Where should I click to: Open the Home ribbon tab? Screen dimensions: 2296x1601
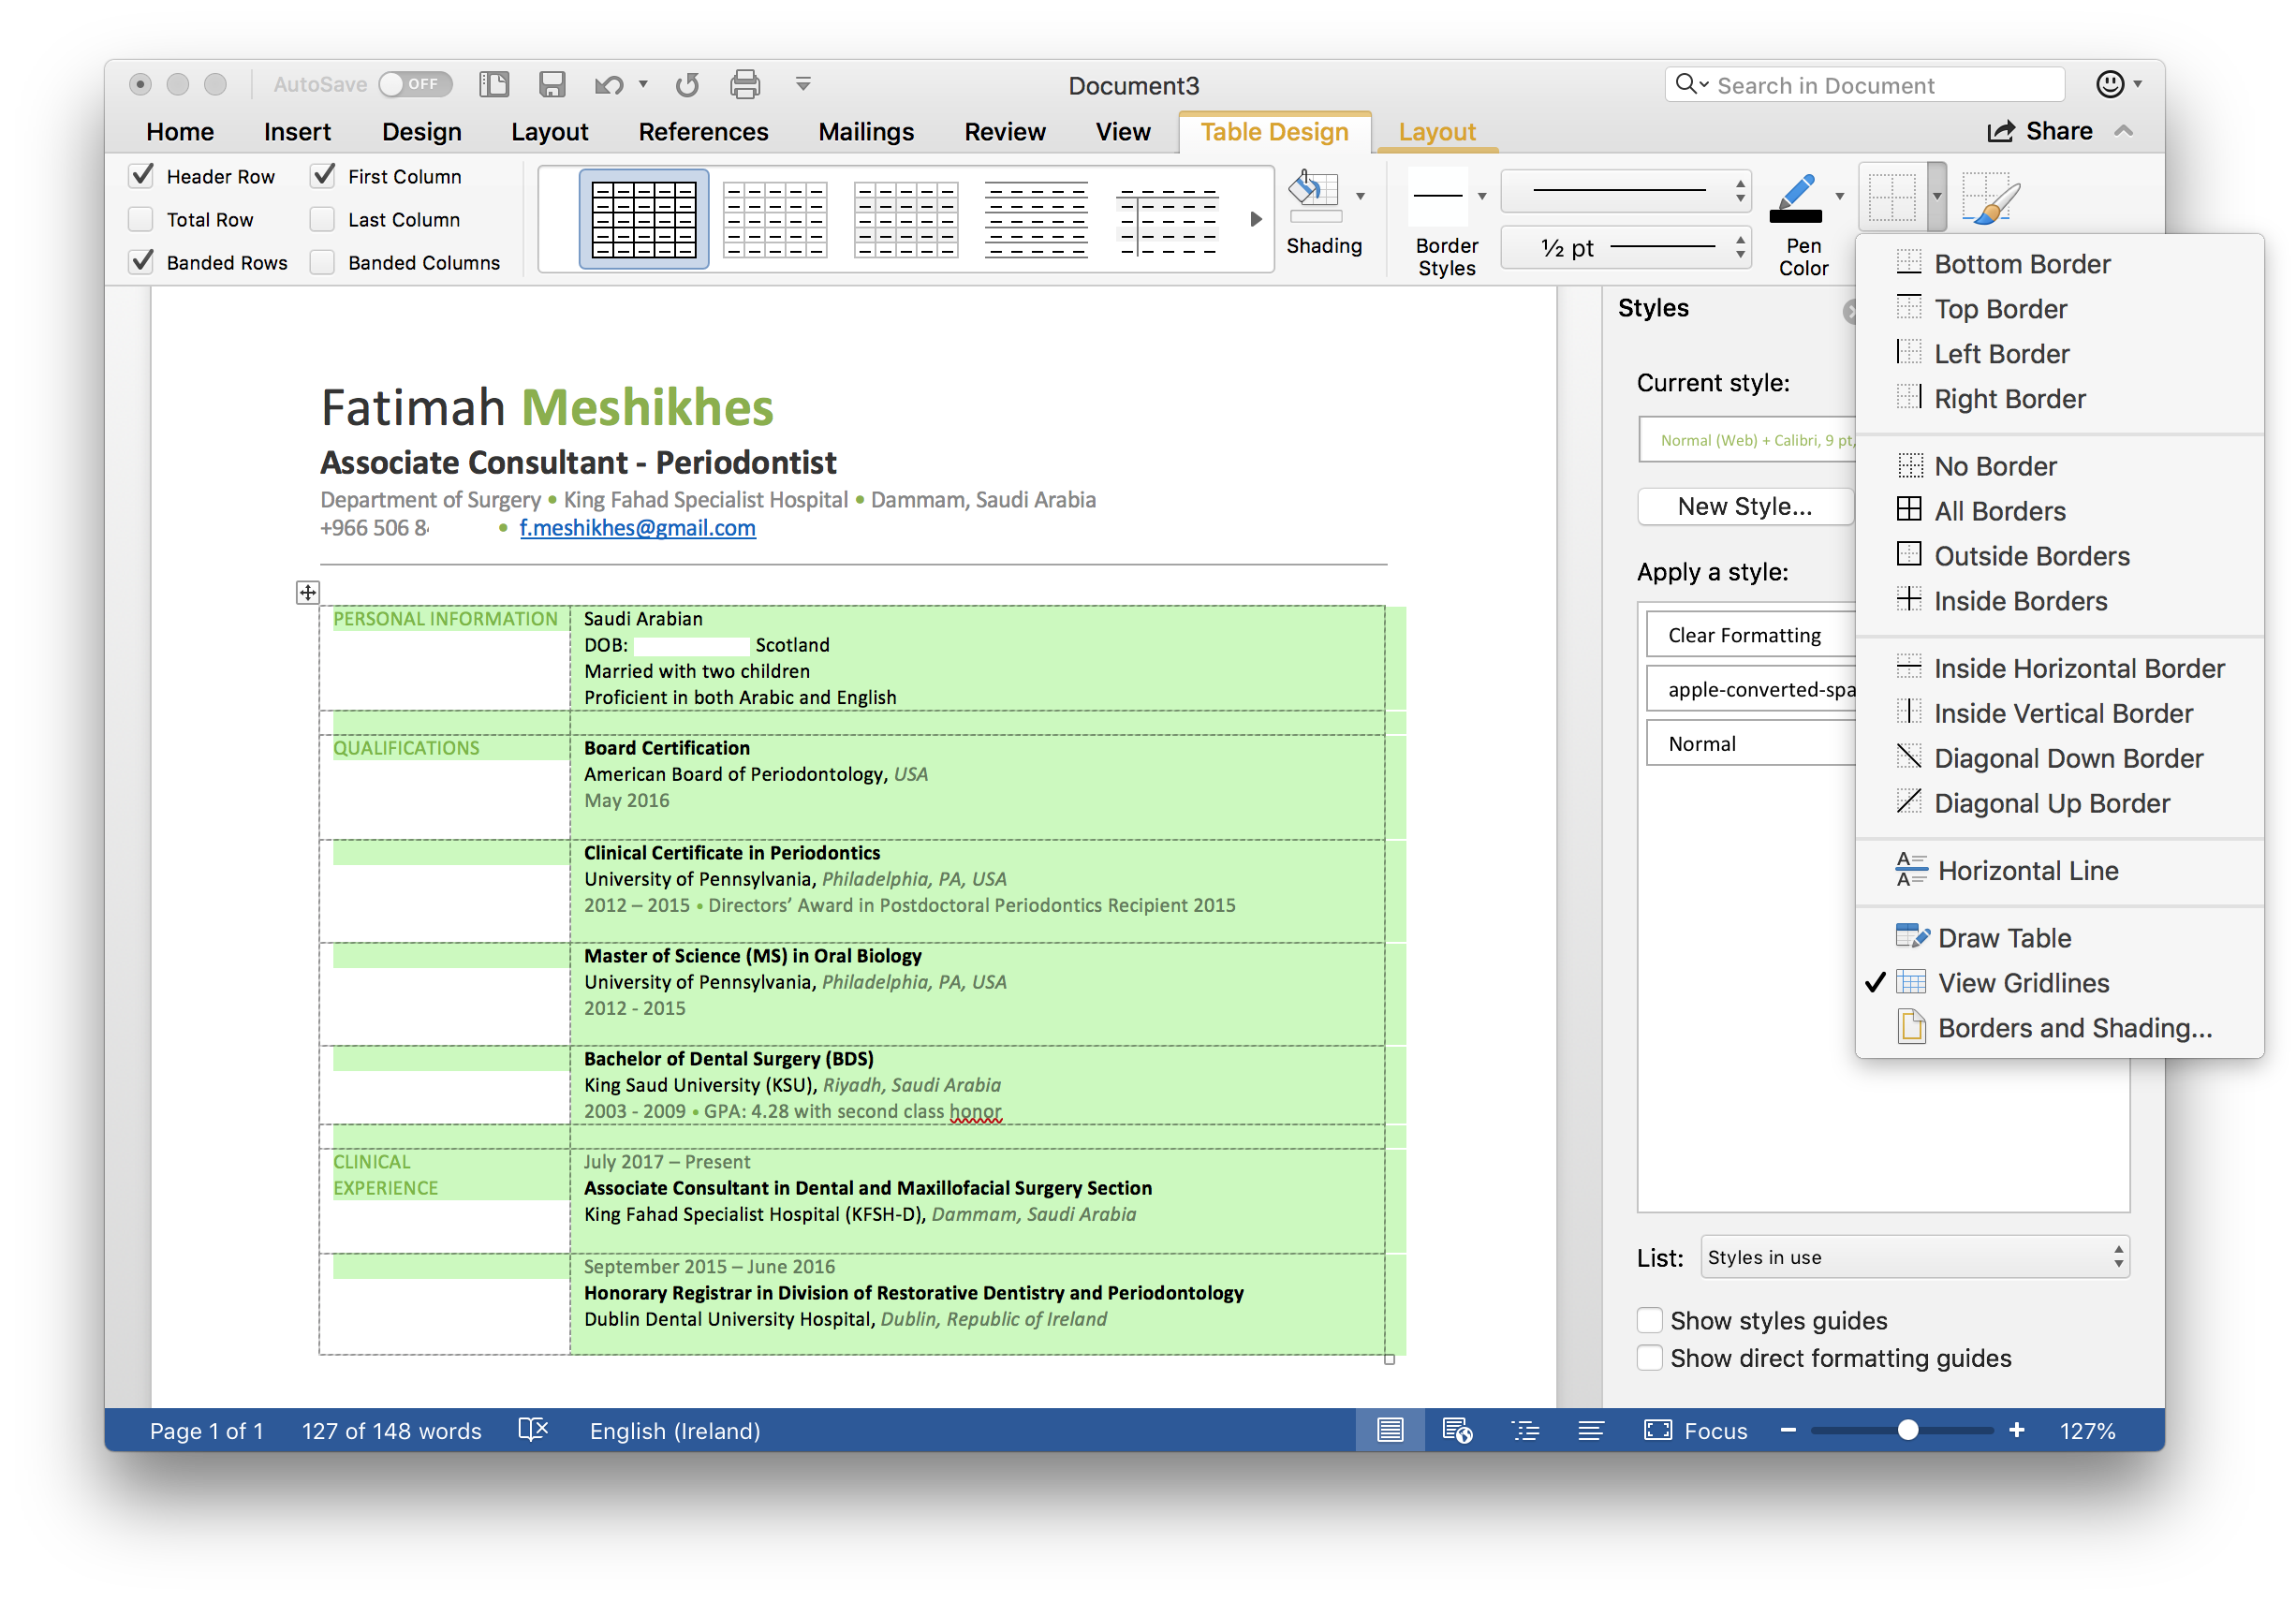point(180,131)
